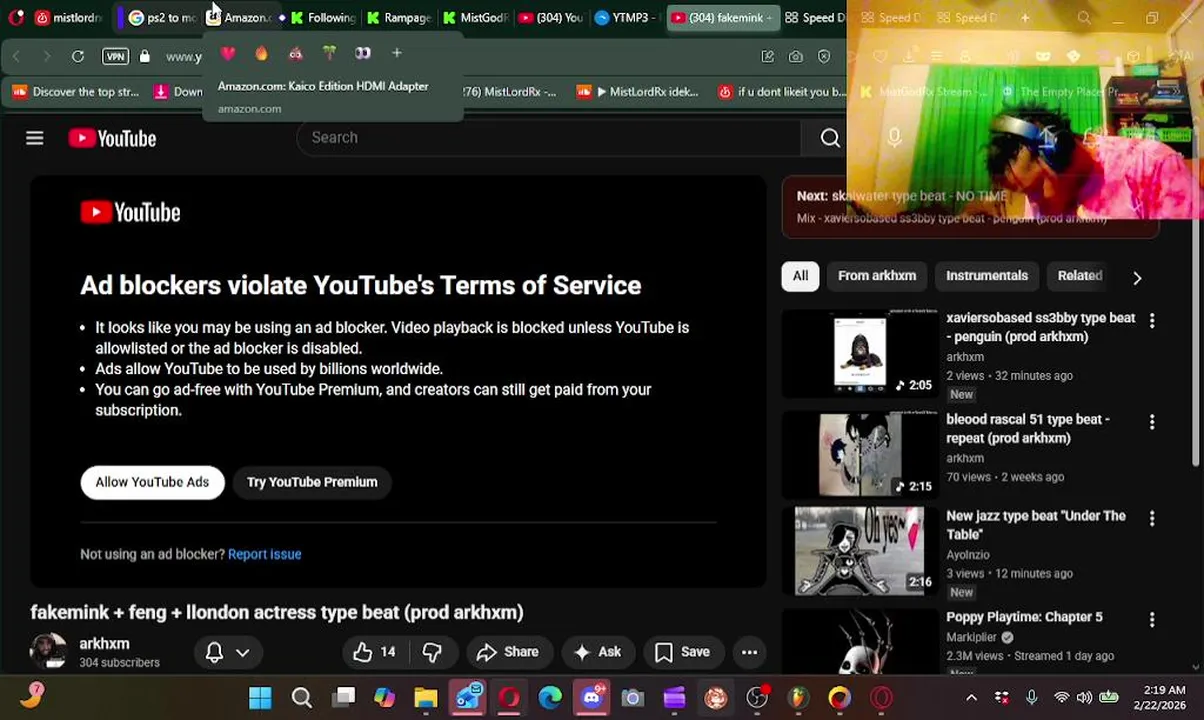Open the arkhxm channel avatar

(48, 651)
